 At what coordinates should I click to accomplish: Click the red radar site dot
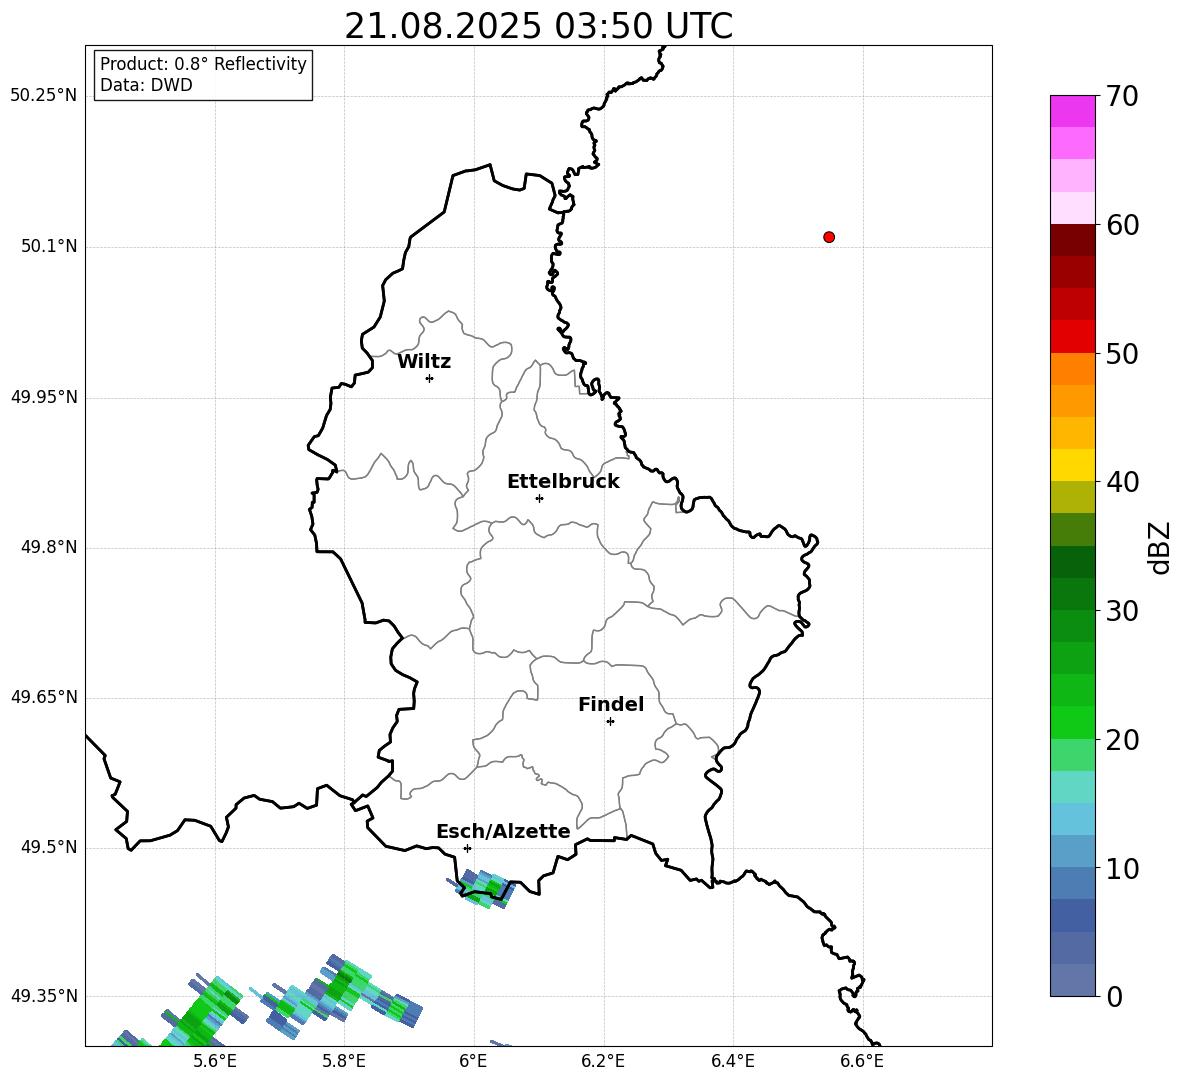tap(829, 237)
